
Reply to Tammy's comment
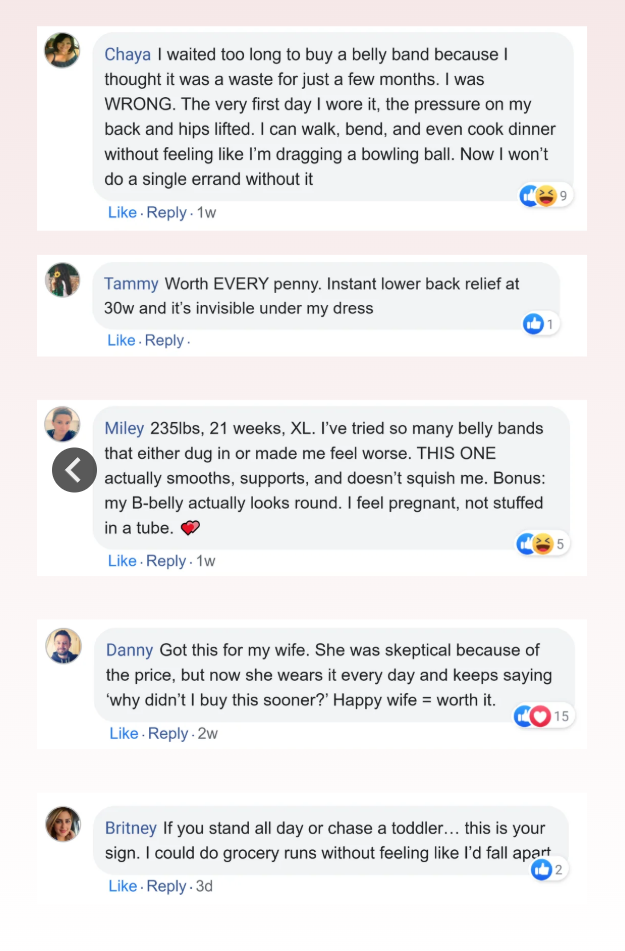click(164, 341)
